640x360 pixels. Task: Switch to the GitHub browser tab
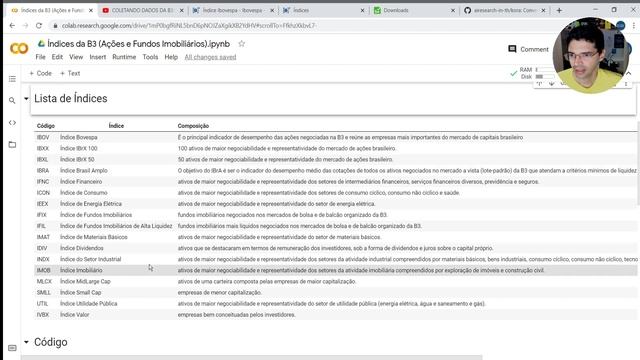point(503,10)
